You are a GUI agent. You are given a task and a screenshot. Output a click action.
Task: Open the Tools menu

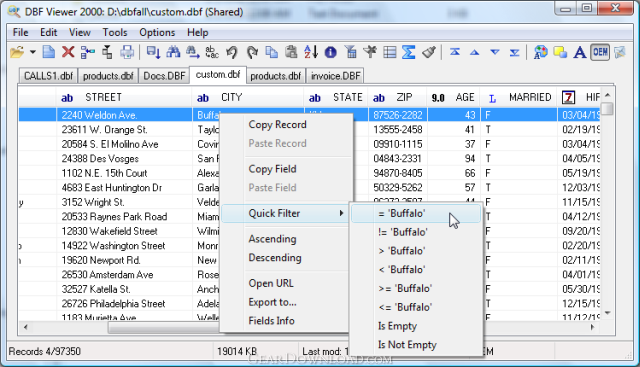(115, 32)
